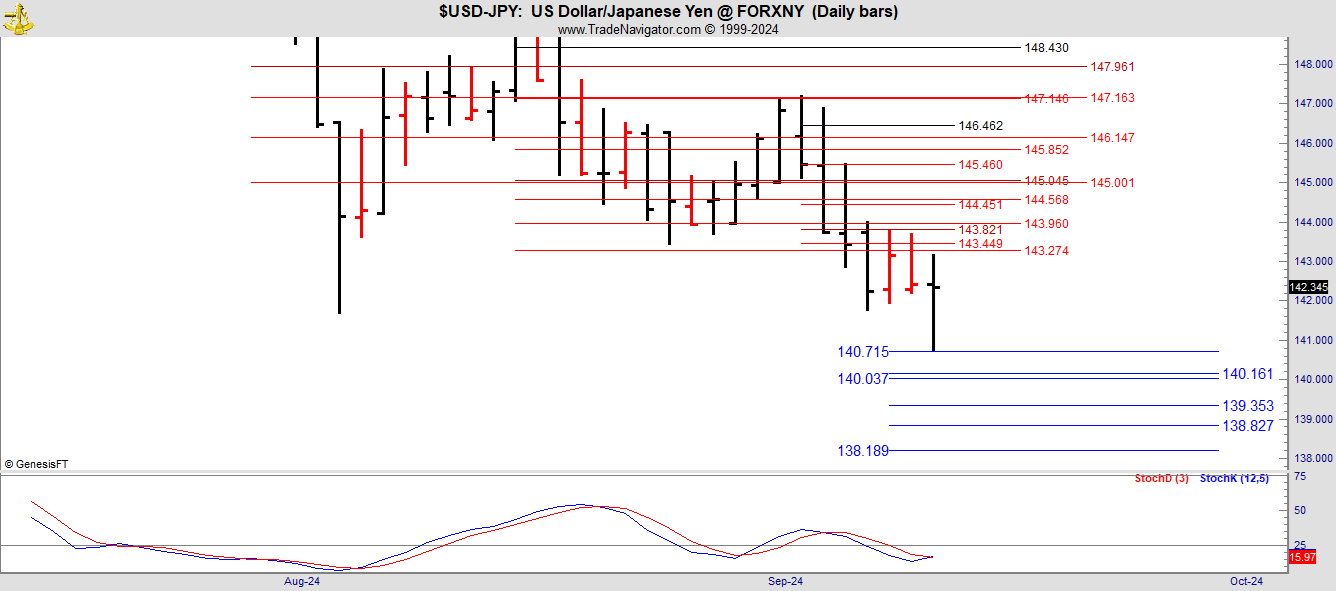Click the blue 138.189 lowest target label

point(863,451)
